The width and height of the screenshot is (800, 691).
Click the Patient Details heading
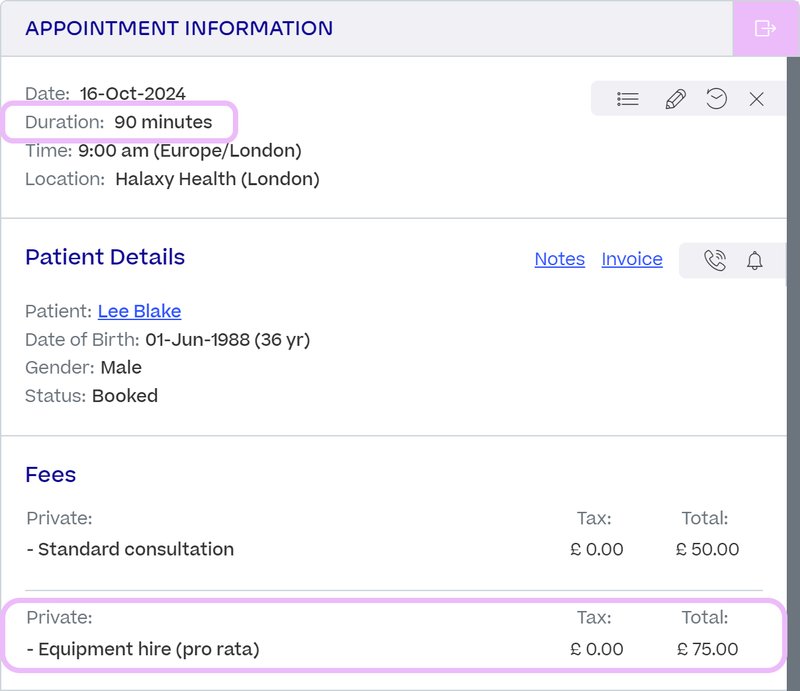[x=105, y=257]
